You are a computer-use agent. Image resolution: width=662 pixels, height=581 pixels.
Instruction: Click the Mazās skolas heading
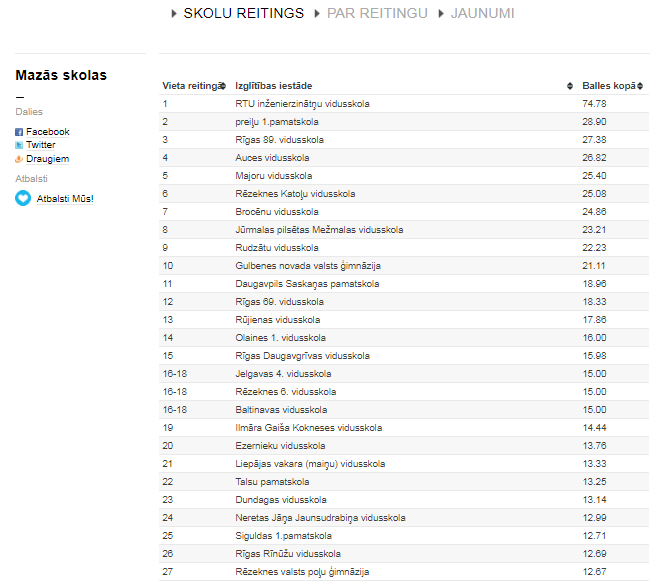click(61, 75)
